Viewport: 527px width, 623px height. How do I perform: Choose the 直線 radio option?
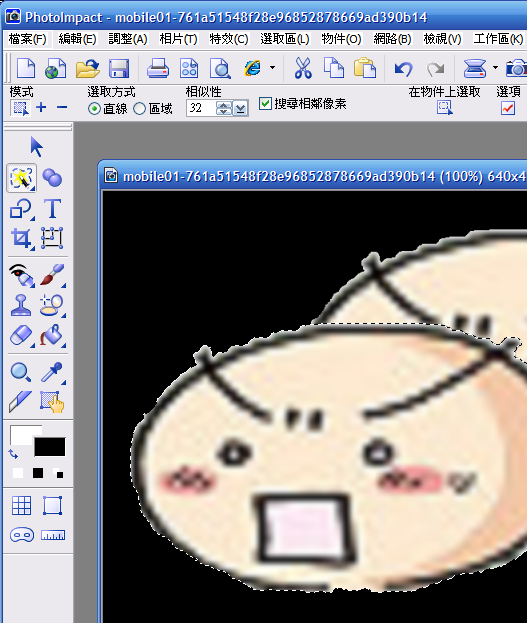pos(107,108)
